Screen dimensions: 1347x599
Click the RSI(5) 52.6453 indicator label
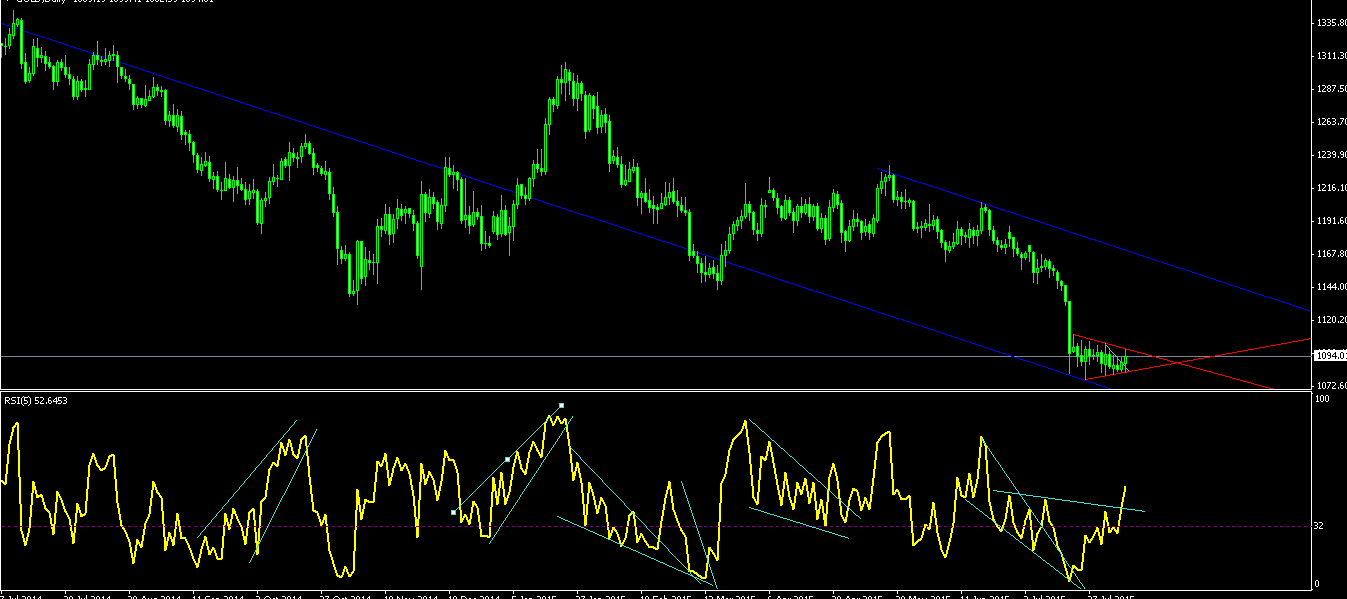pyautogui.click(x=38, y=400)
